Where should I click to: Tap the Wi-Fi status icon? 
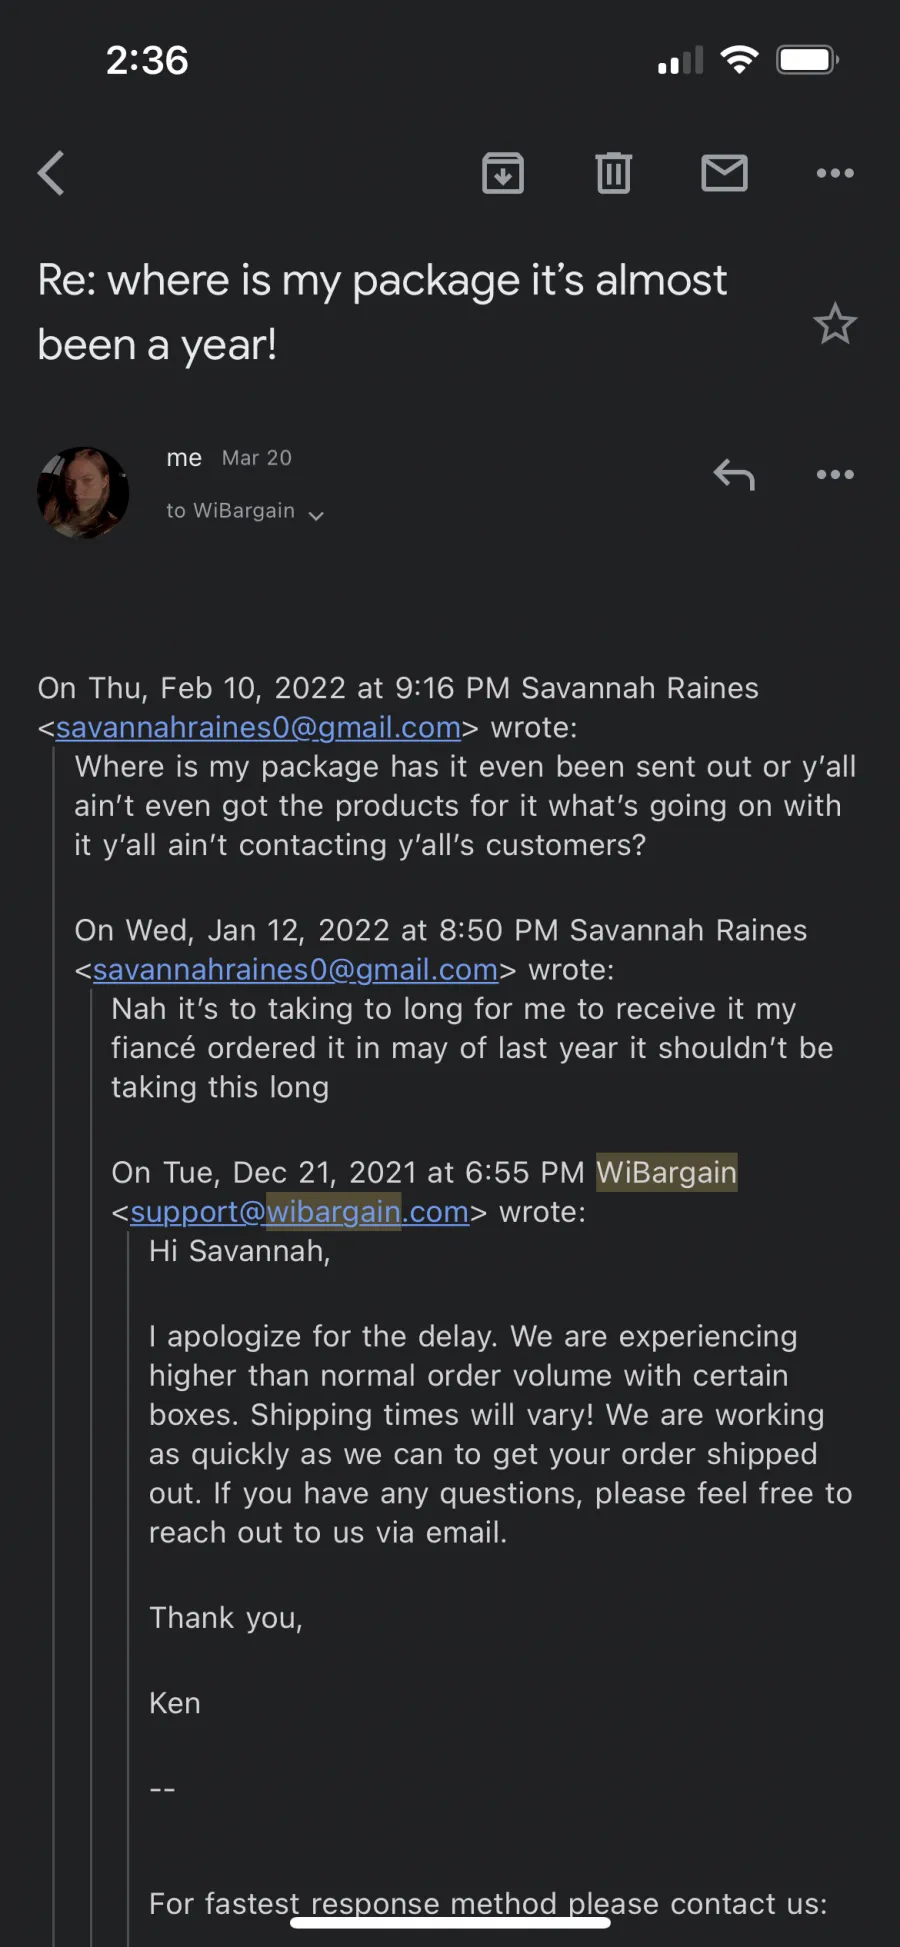(x=739, y=60)
